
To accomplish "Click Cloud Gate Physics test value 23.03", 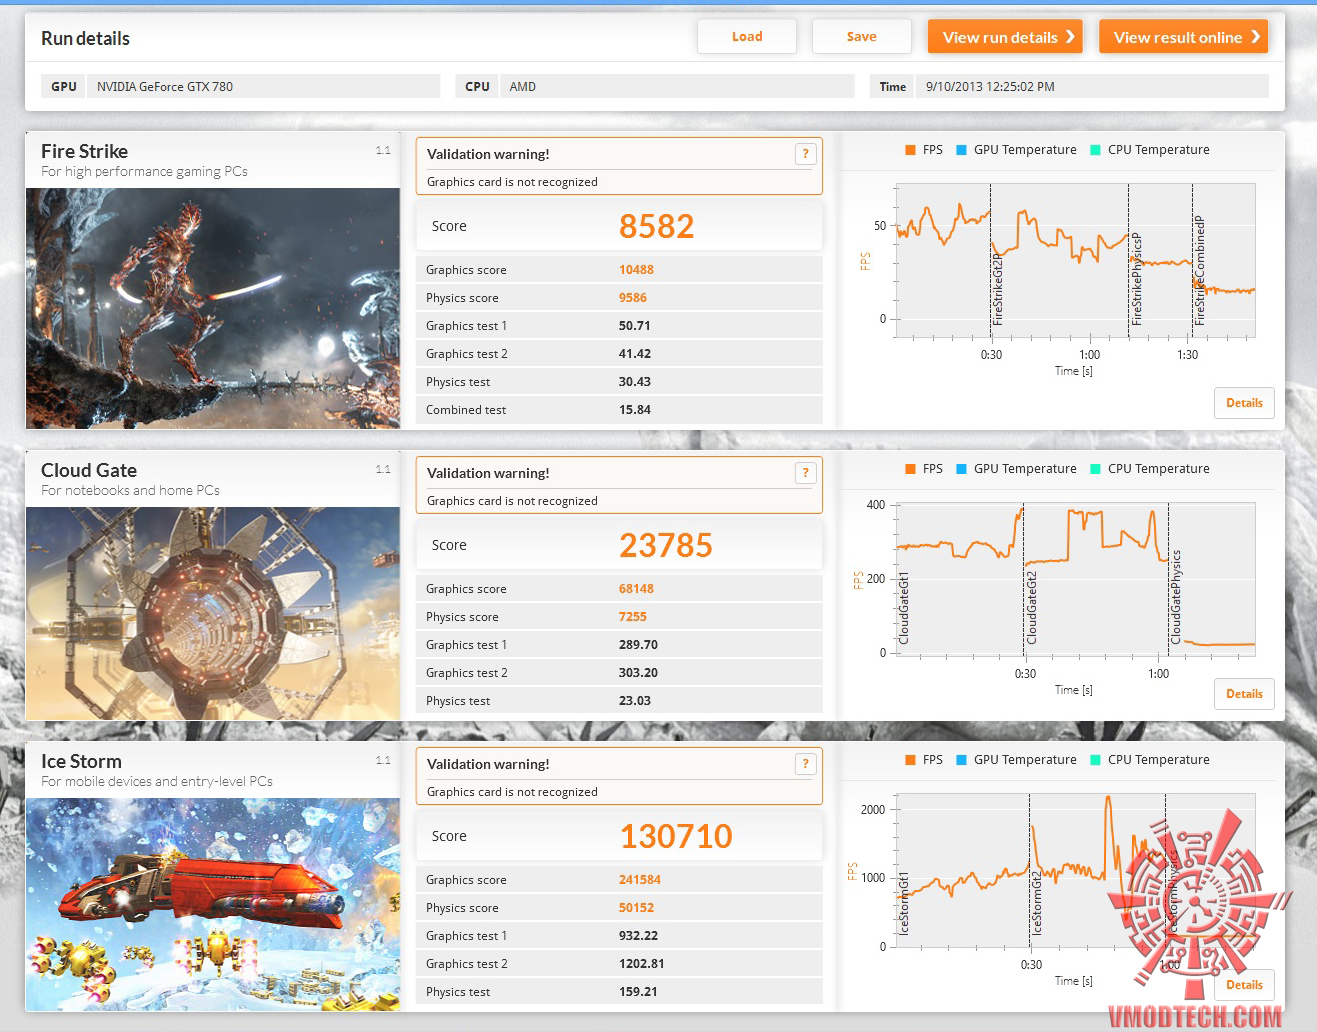I will [635, 701].
